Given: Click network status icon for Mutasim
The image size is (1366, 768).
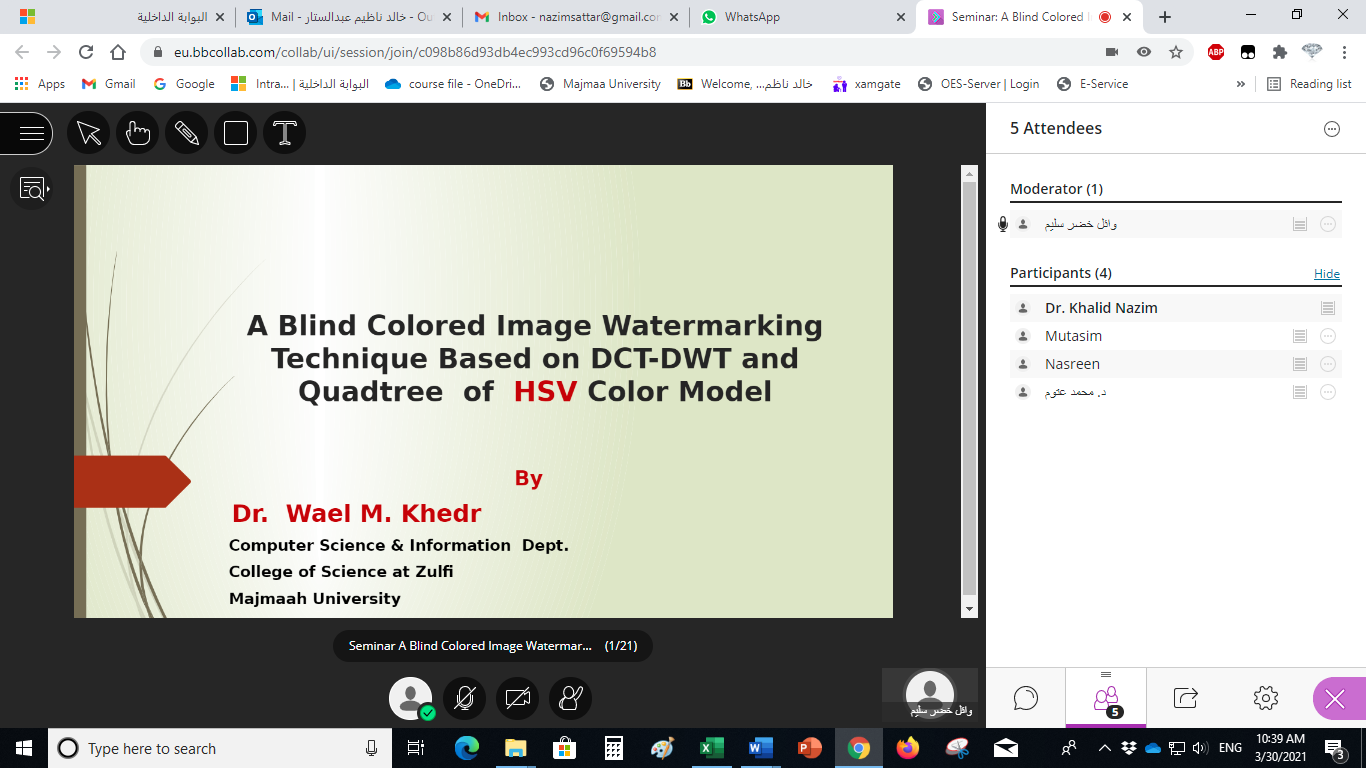Looking at the screenshot, I should point(1300,336).
